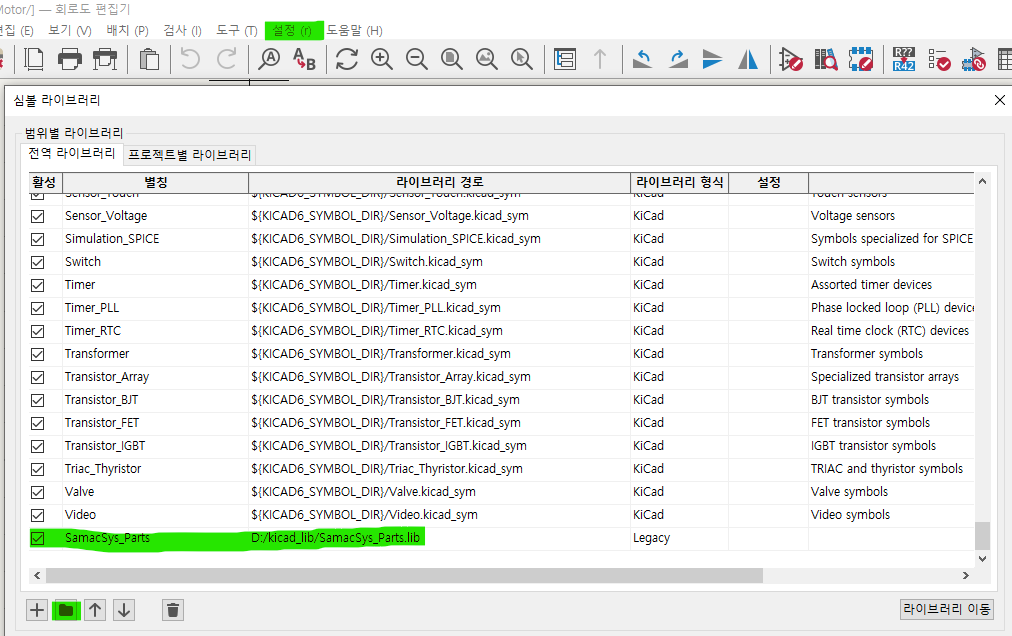This screenshot has height=636, width=1012.
Task: Close the 심볼 라이브러리 dialog
Action: (1000, 100)
